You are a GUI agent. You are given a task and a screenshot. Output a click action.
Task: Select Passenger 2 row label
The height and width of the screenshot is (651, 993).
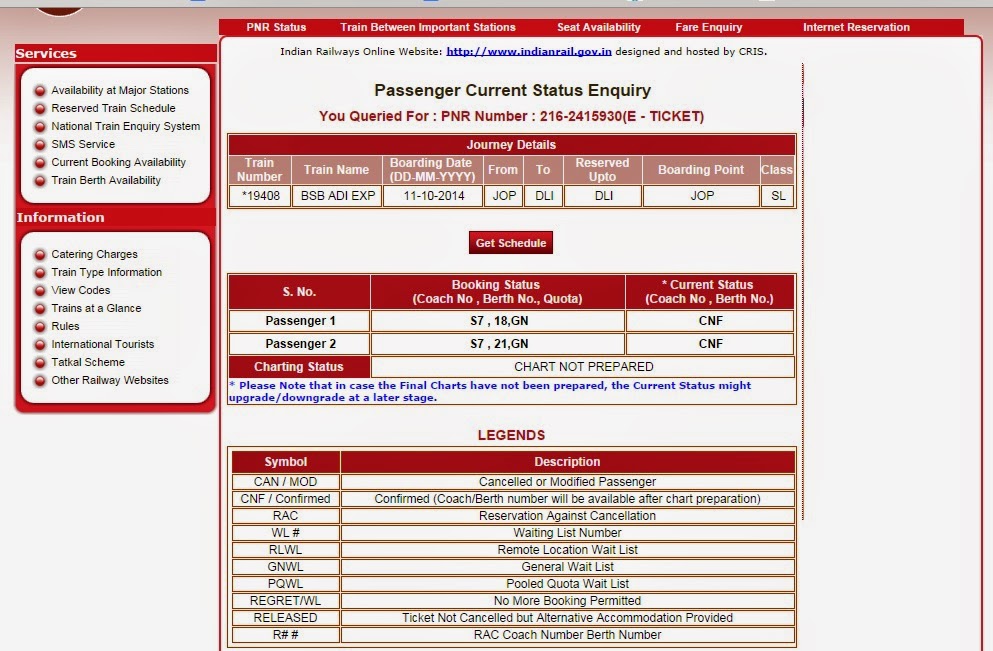[300, 343]
